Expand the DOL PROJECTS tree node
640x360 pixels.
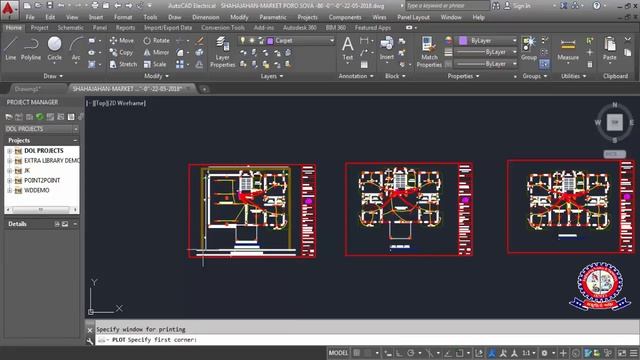[9, 151]
